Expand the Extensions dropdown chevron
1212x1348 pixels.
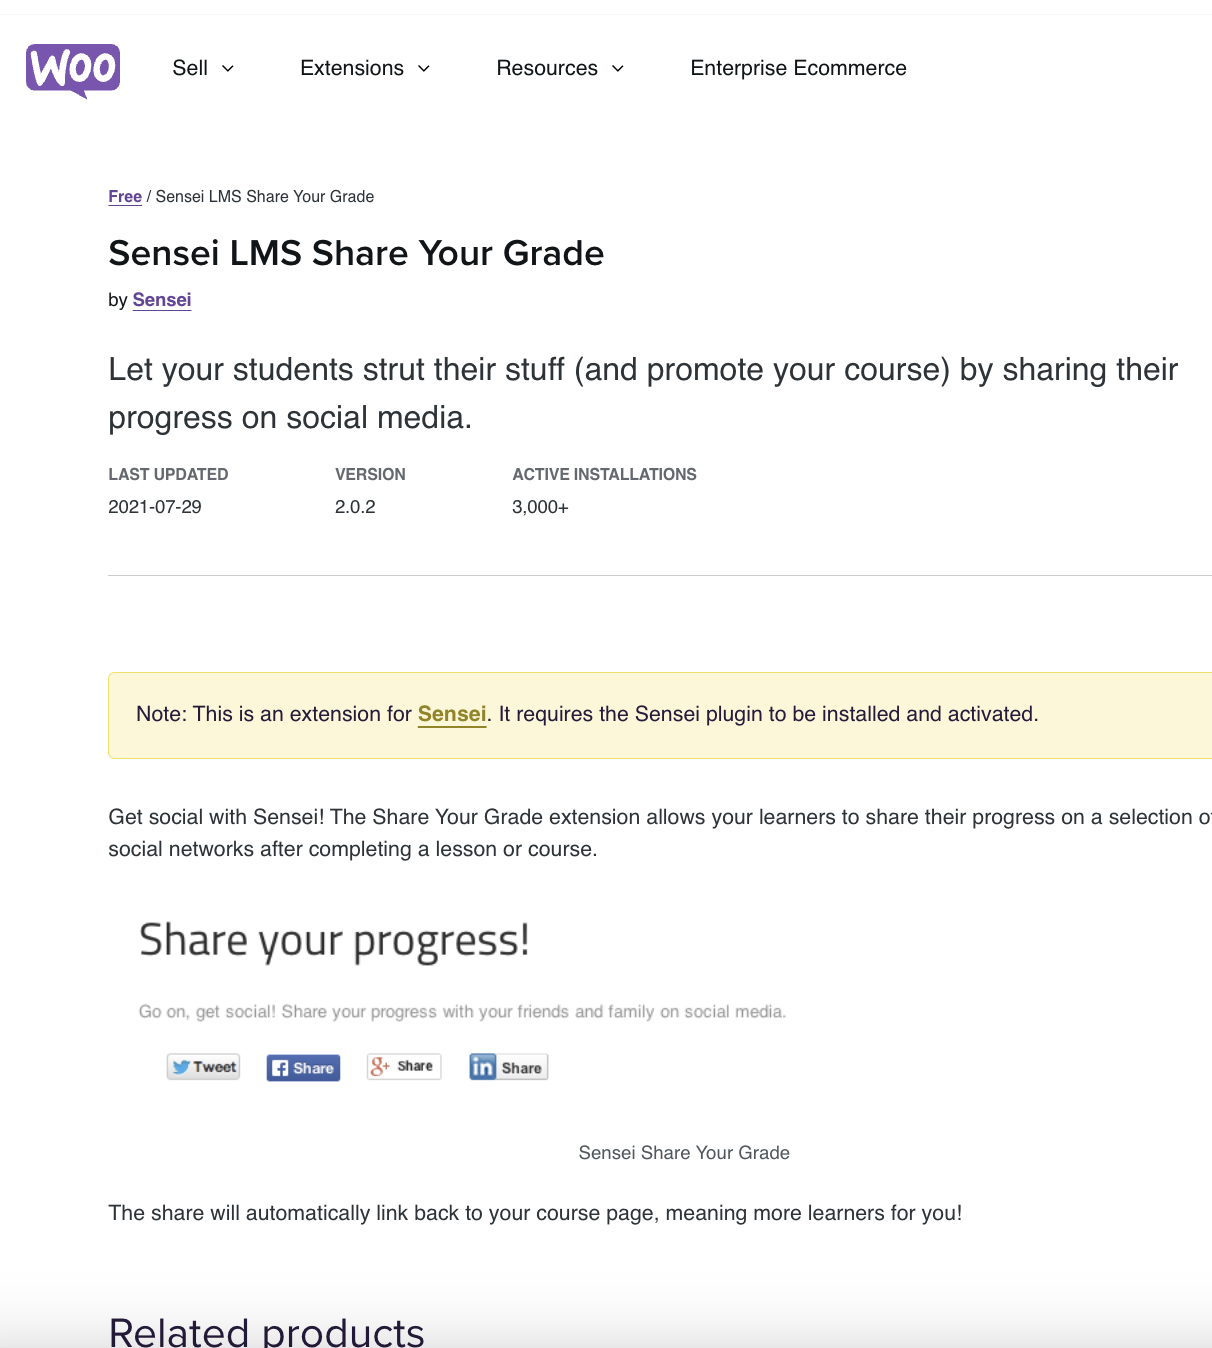[x=424, y=68]
